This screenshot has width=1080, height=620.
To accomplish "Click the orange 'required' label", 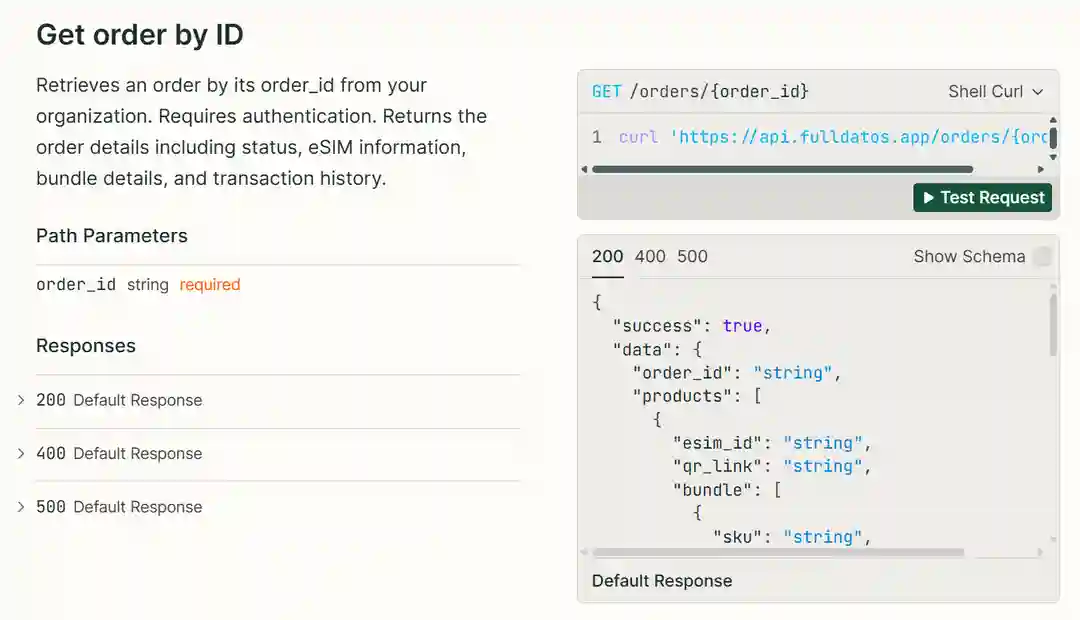I will (x=210, y=285).
